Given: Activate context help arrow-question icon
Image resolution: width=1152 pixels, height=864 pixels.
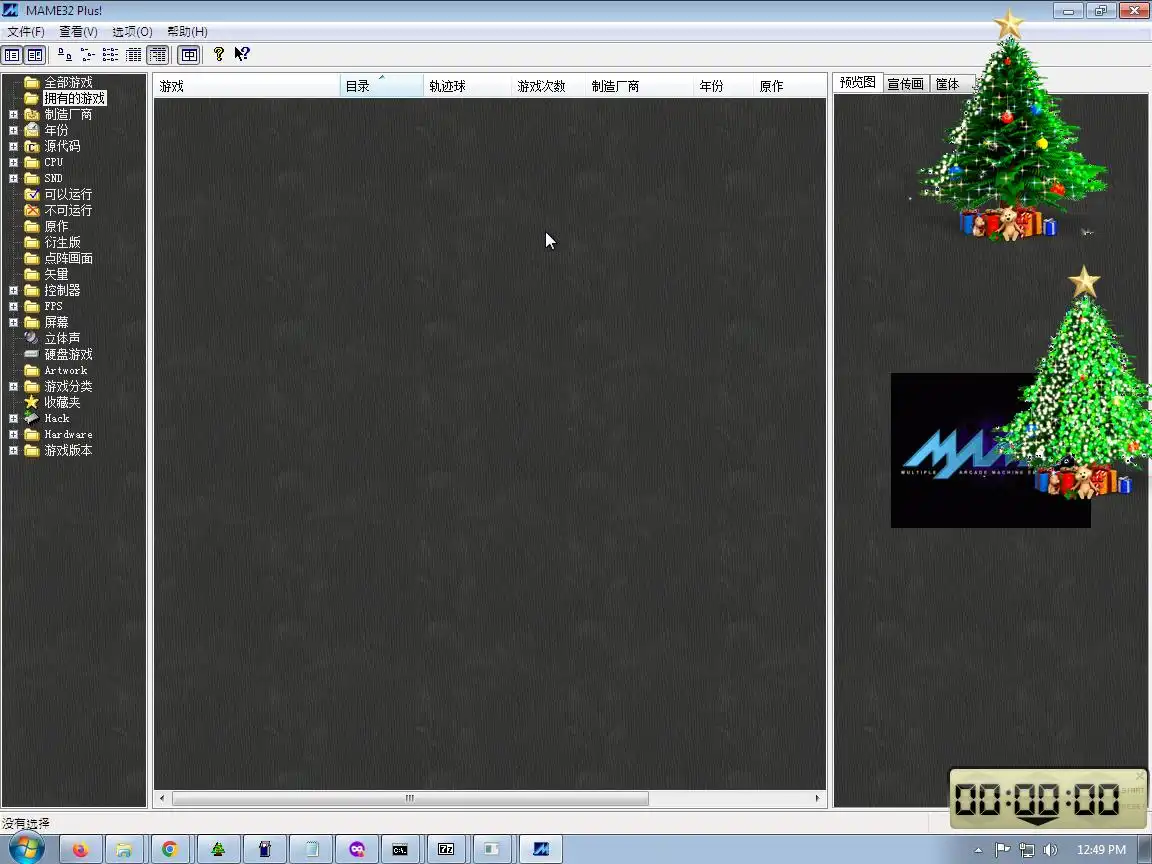Looking at the screenshot, I should (x=242, y=54).
